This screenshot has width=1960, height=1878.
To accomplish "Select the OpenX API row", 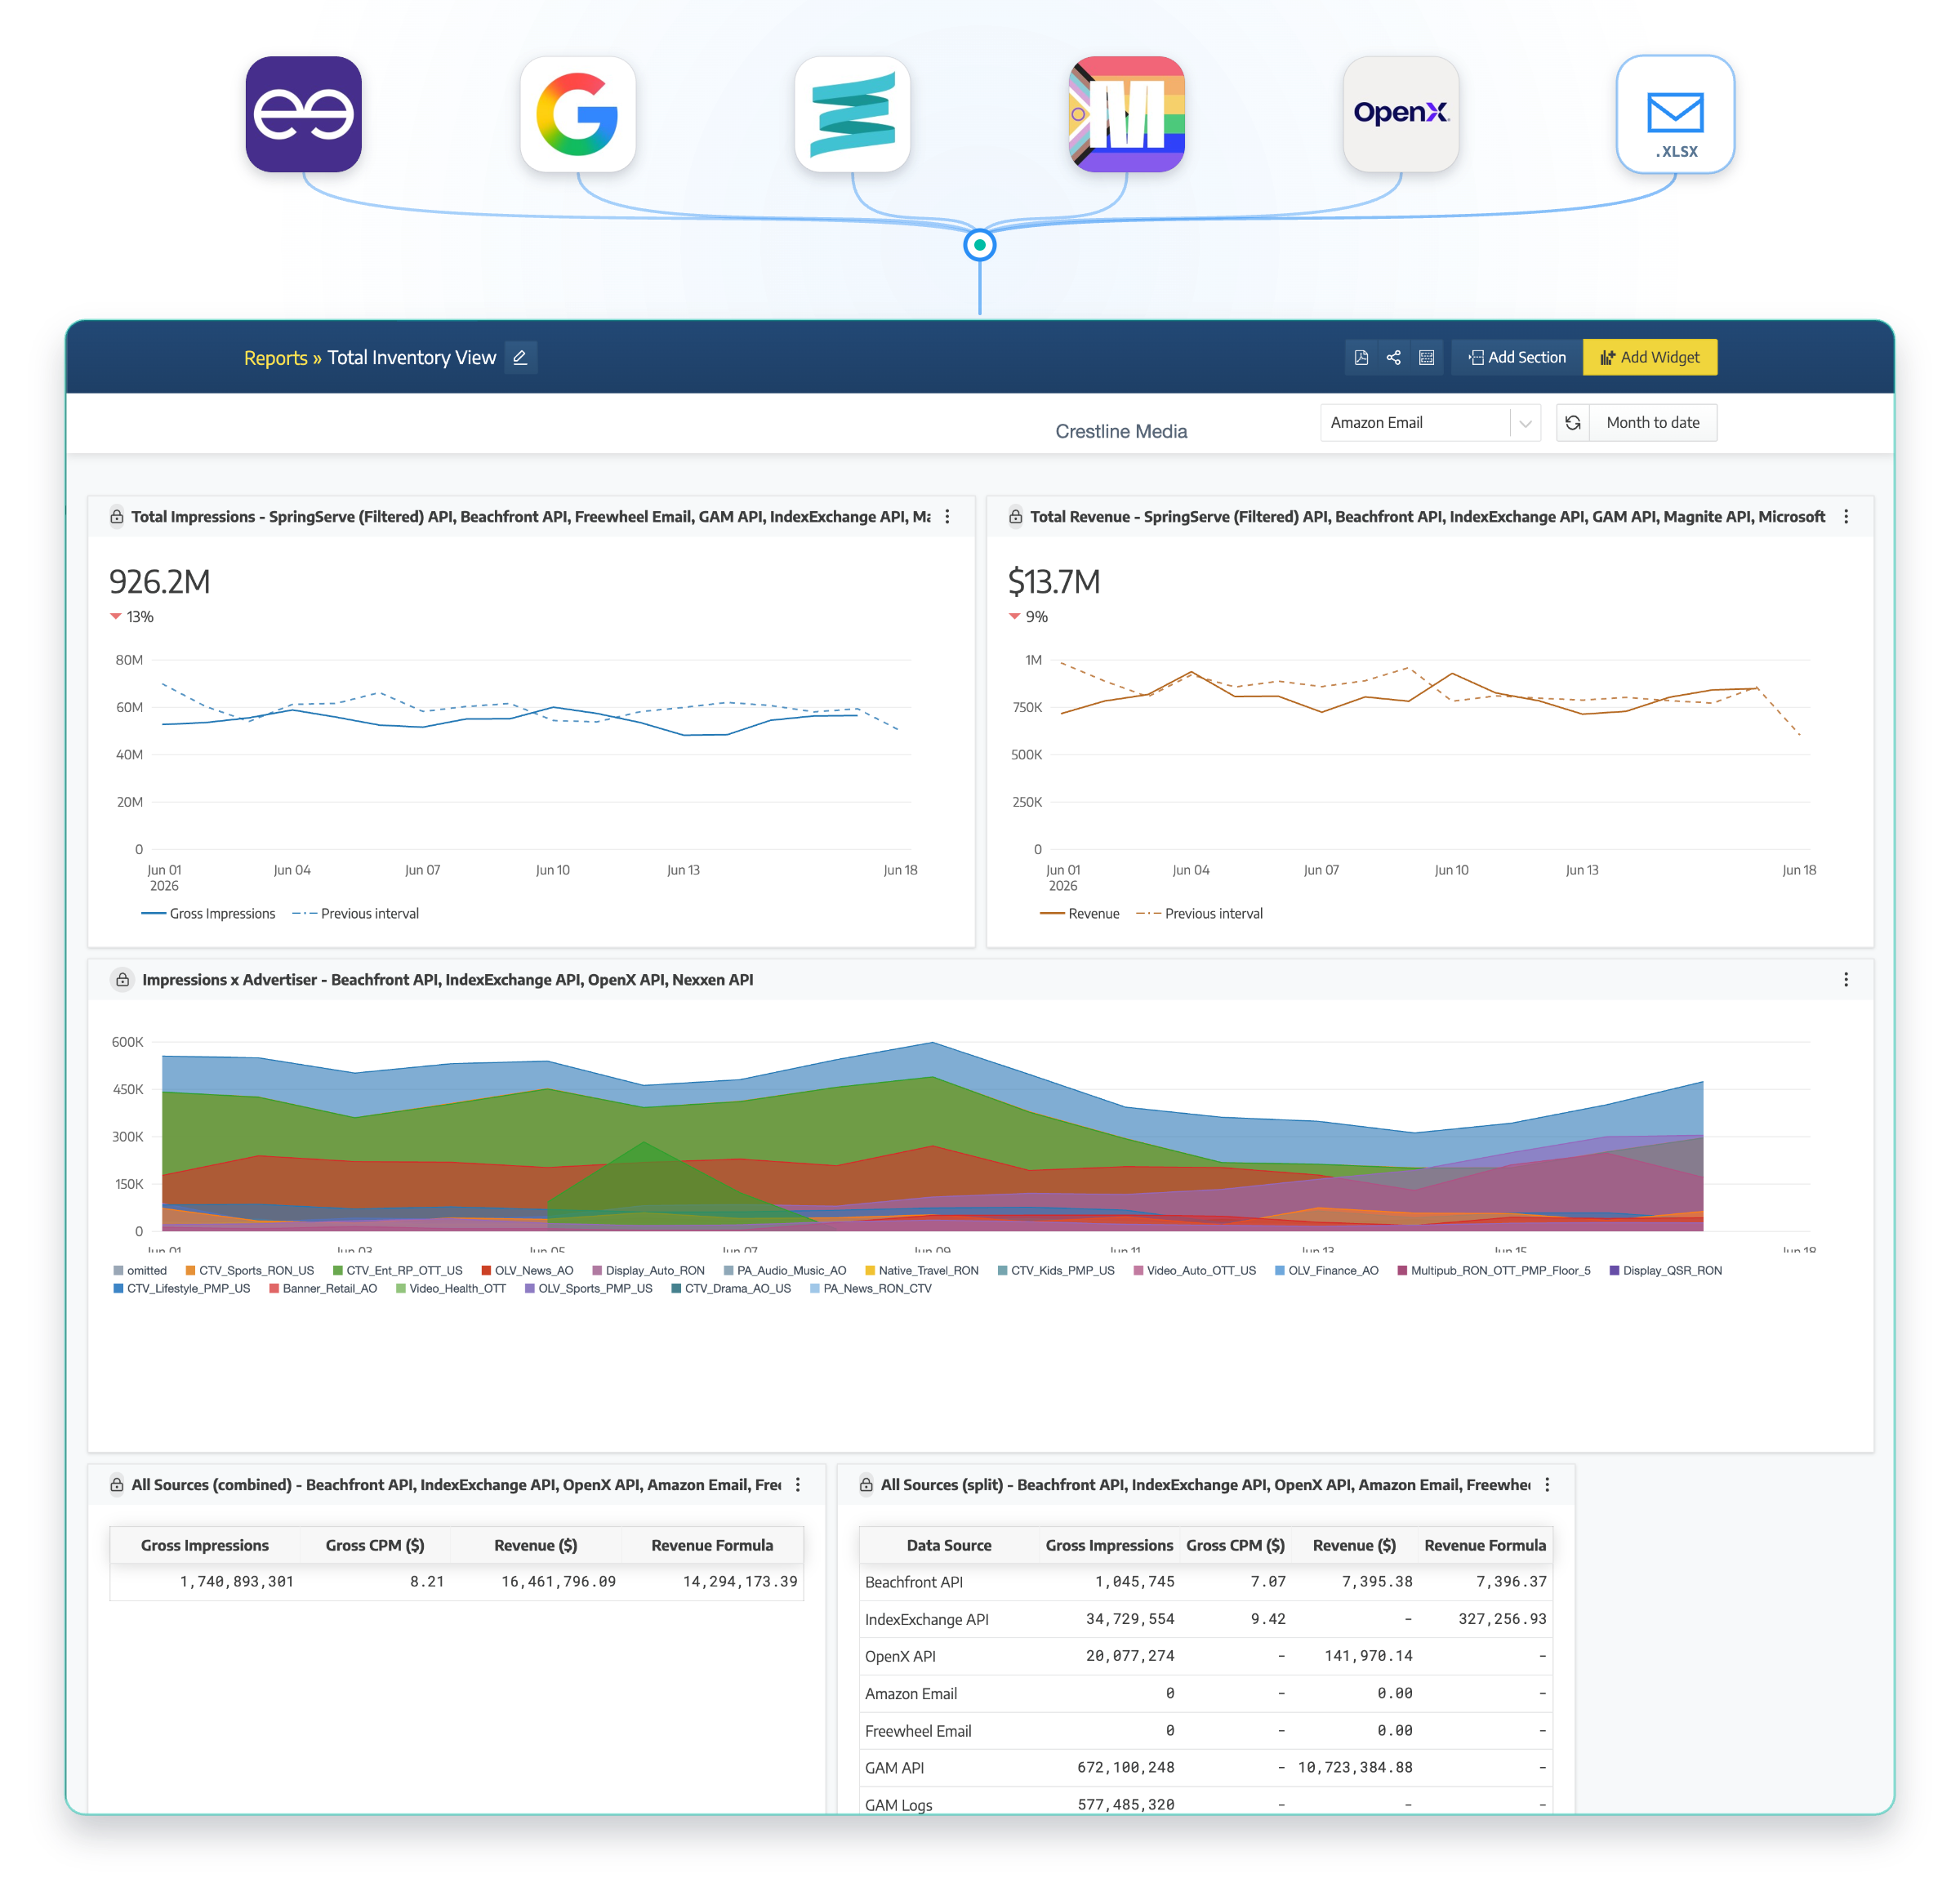I will (x=1206, y=1656).
